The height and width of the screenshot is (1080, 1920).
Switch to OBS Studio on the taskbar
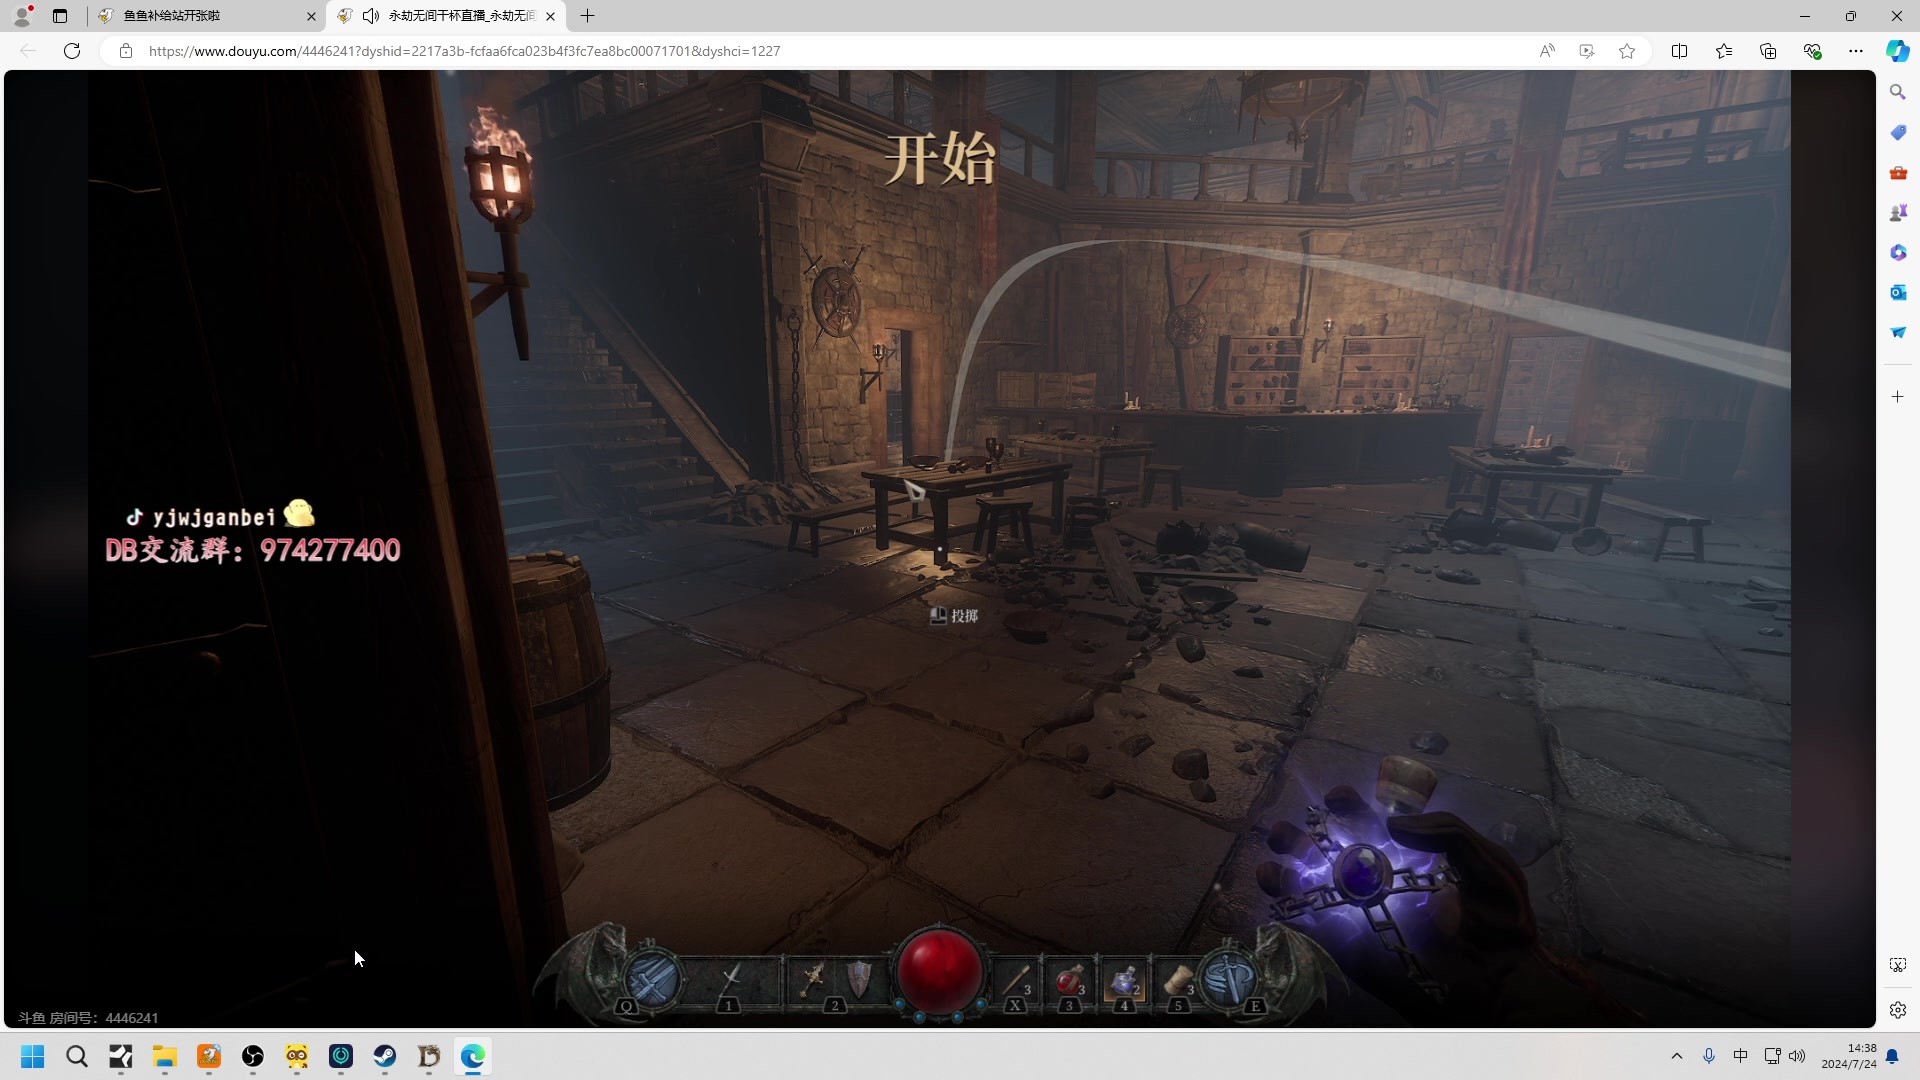[253, 1057]
